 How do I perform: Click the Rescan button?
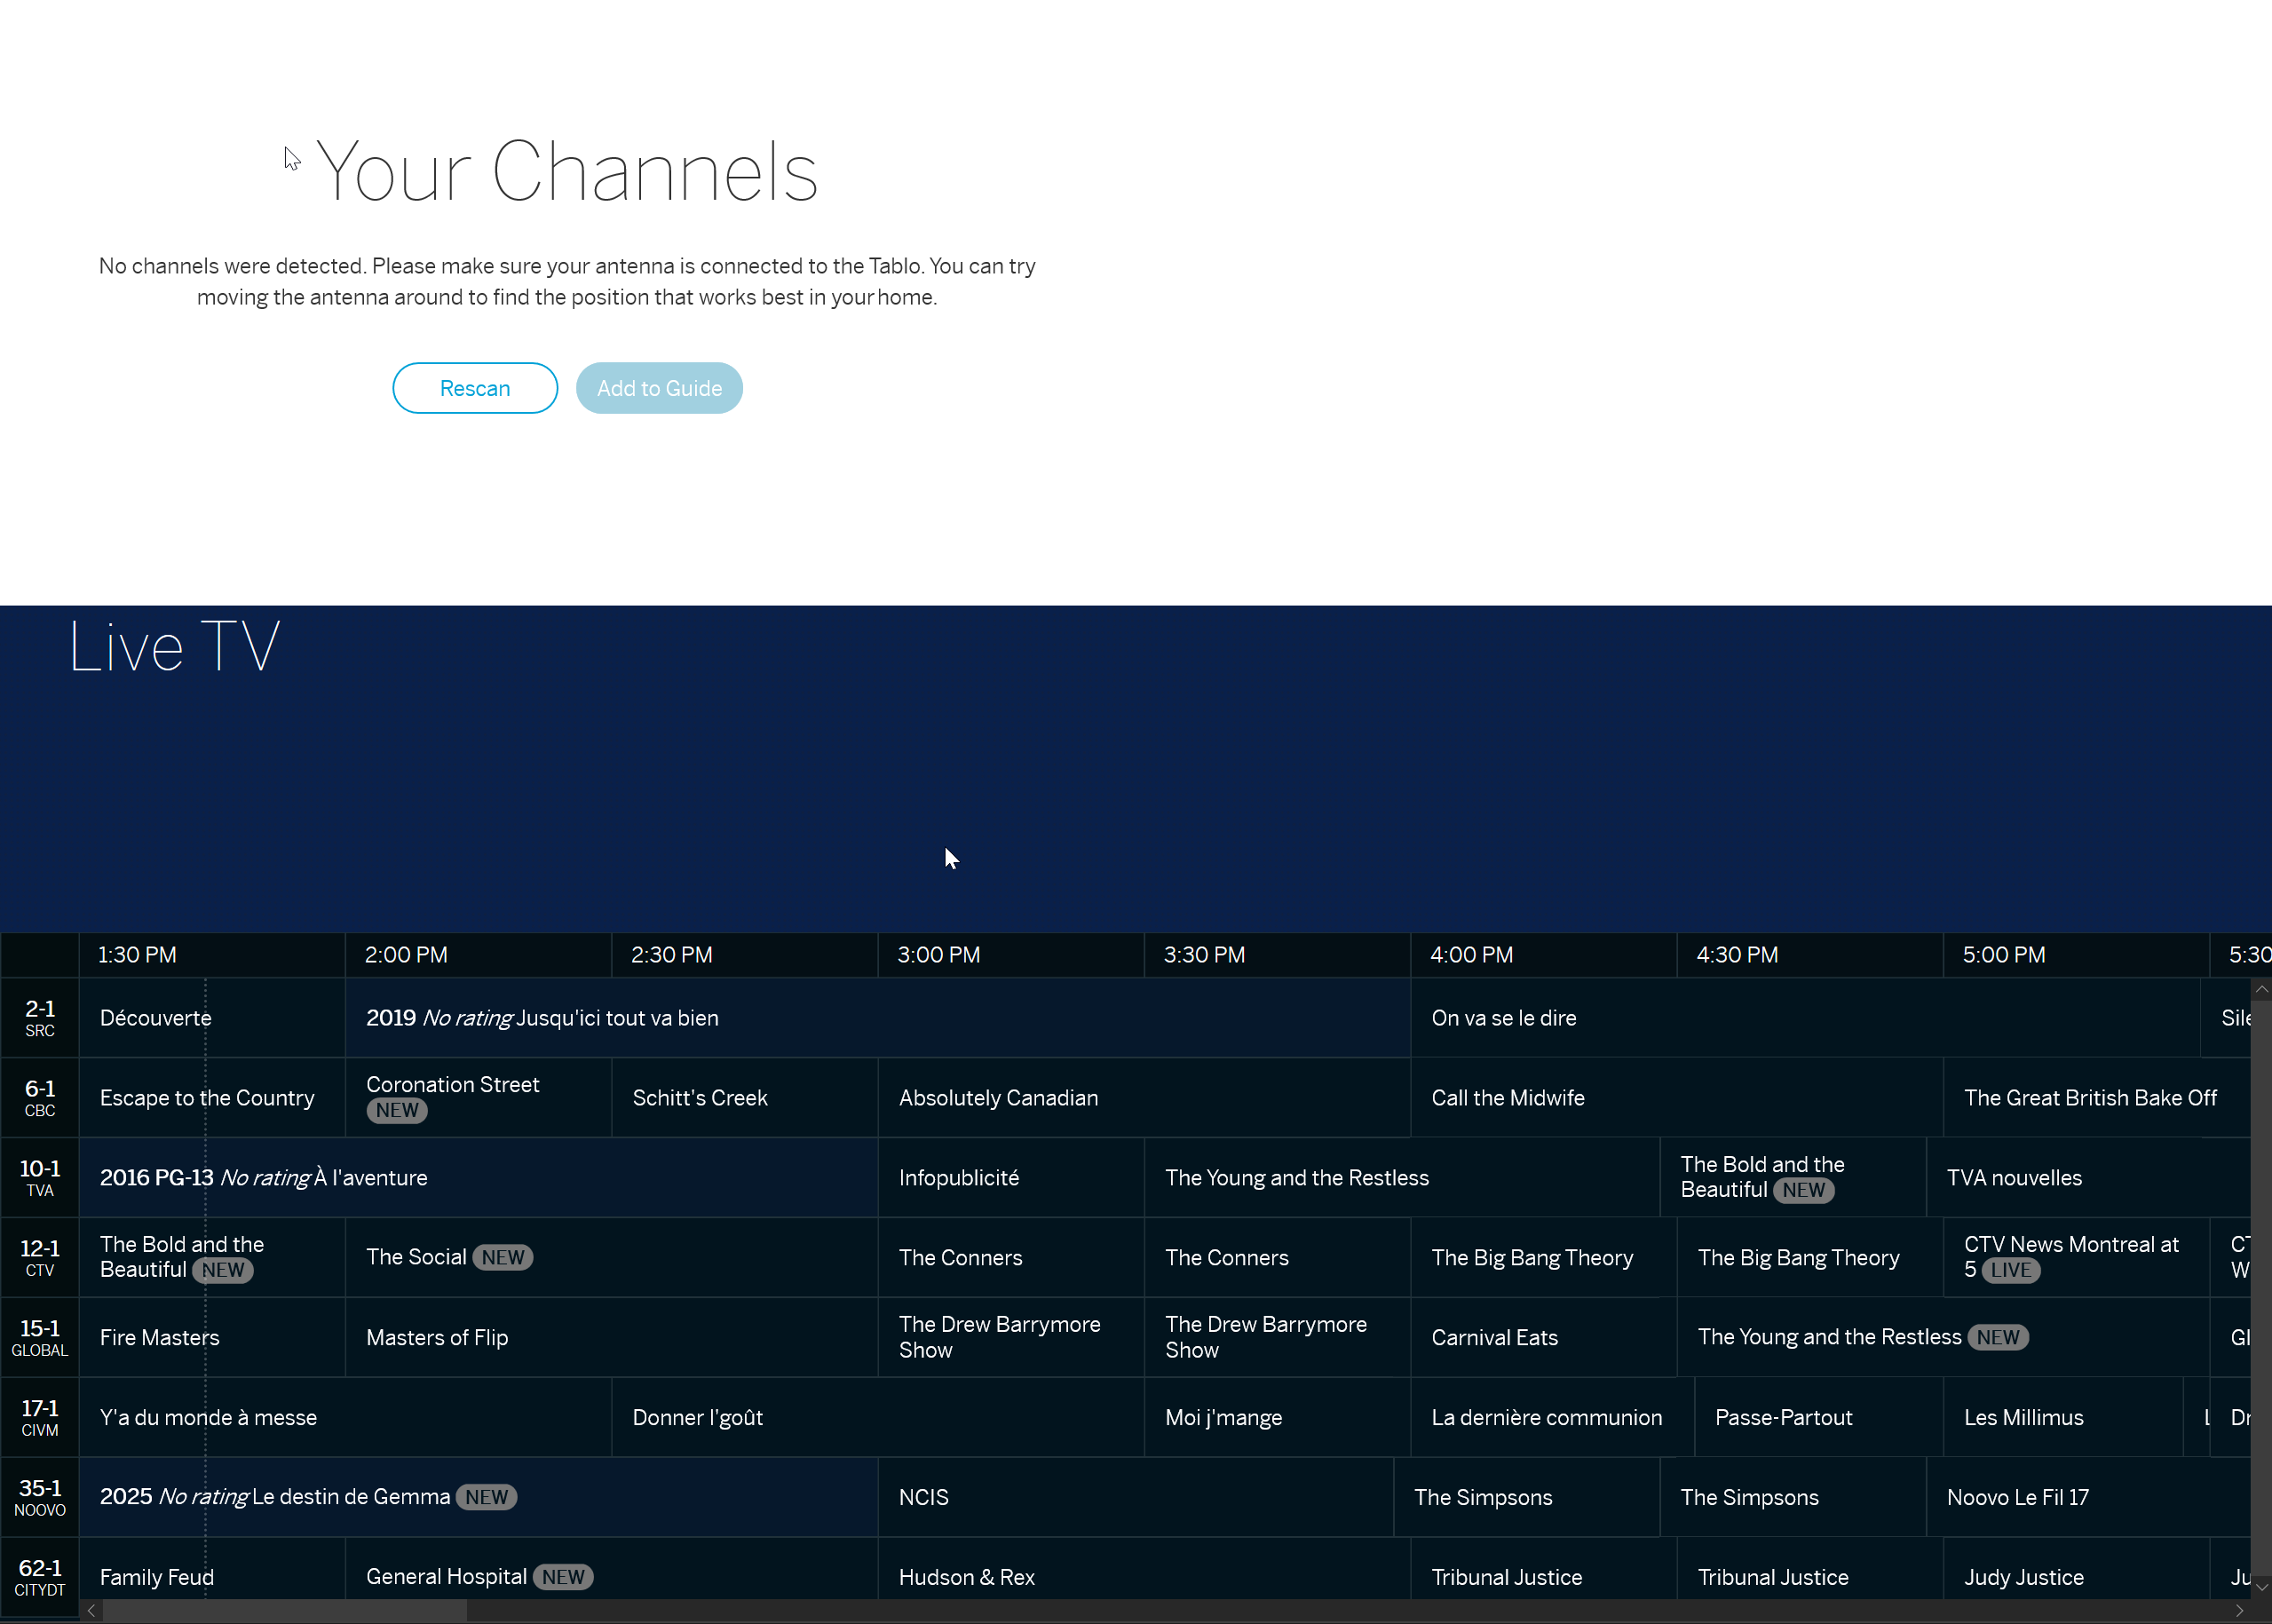(x=475, y=388)
